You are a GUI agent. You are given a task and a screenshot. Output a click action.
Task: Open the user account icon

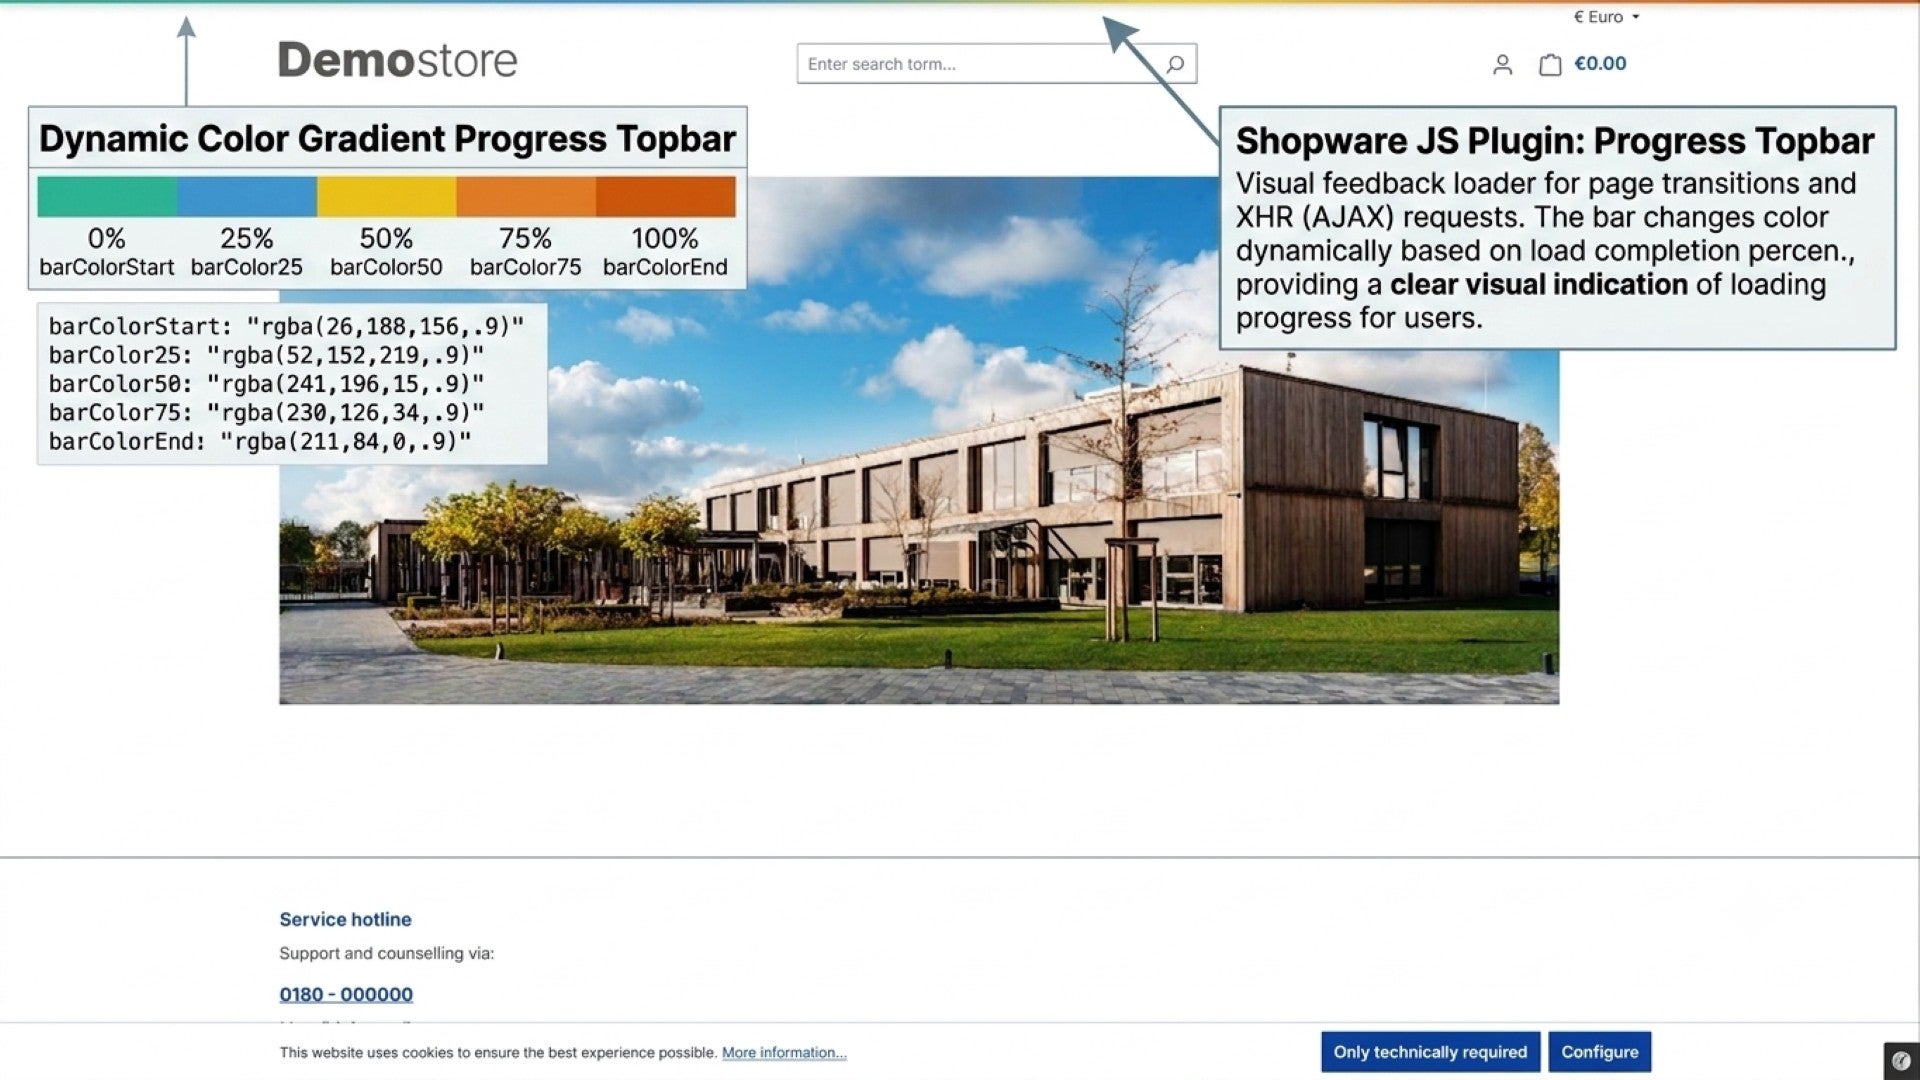pos(1502,65)
